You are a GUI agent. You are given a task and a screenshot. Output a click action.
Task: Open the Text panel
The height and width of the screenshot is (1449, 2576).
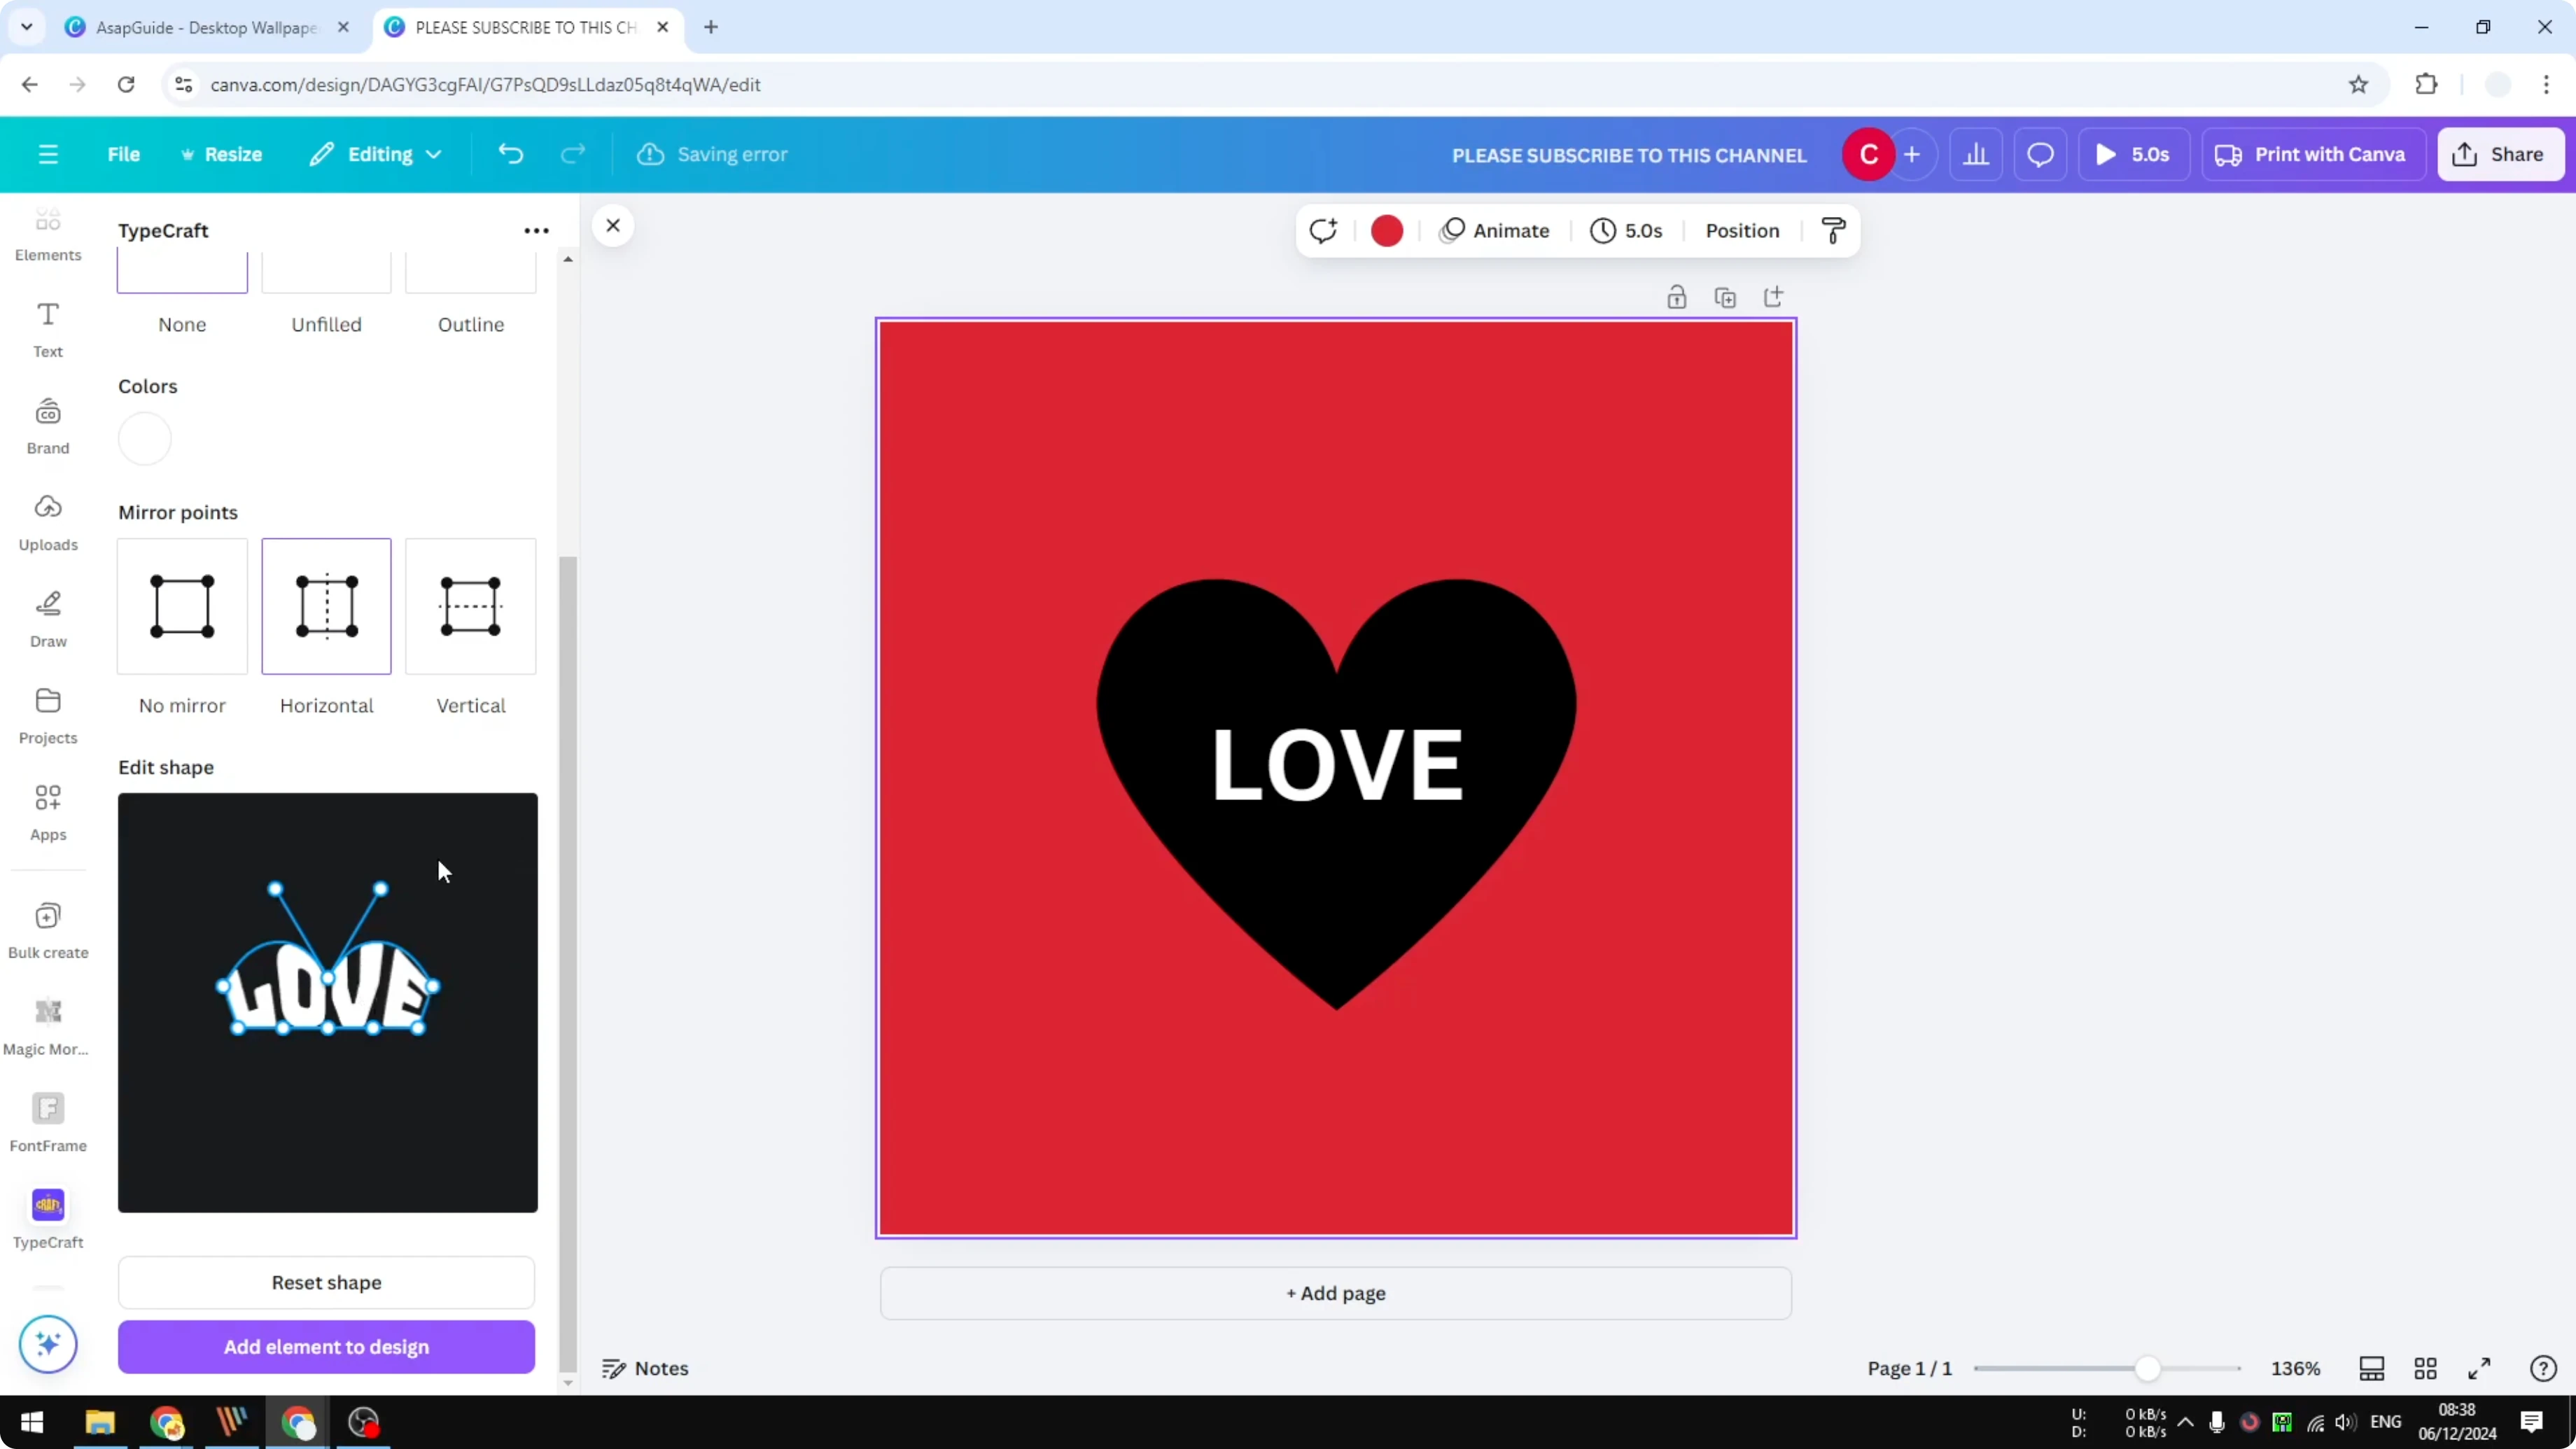pyautogui.click(x=47, y=330)
